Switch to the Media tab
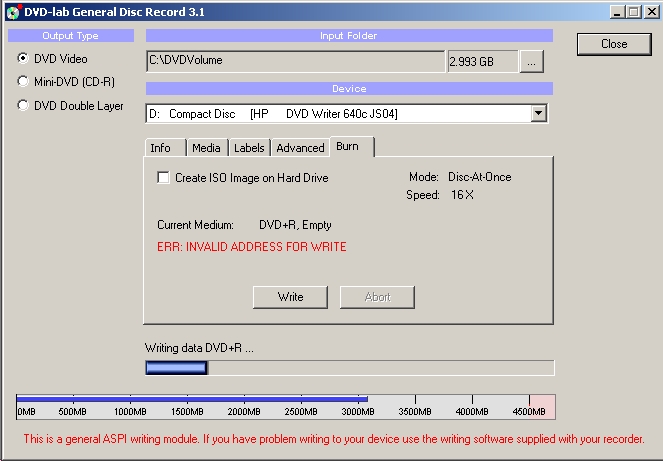The width and height of the screenshot is (663, 461). pyautogui.click(x=207, y=148)
